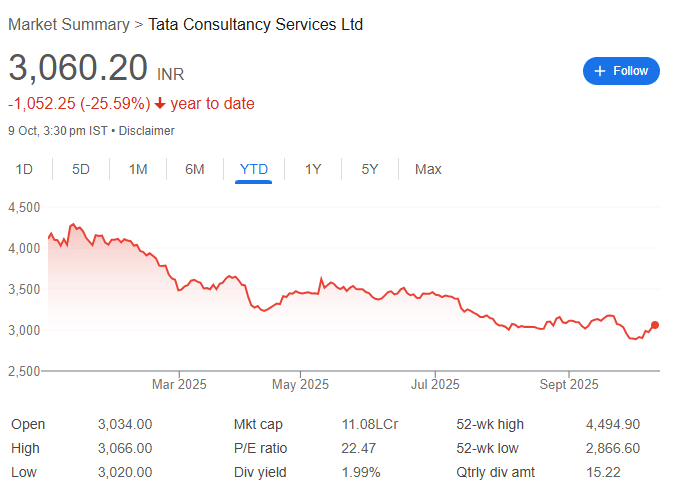Click the plus icon in Follow button
Screen dimensions: 693x486
click(x=600, y=71)
